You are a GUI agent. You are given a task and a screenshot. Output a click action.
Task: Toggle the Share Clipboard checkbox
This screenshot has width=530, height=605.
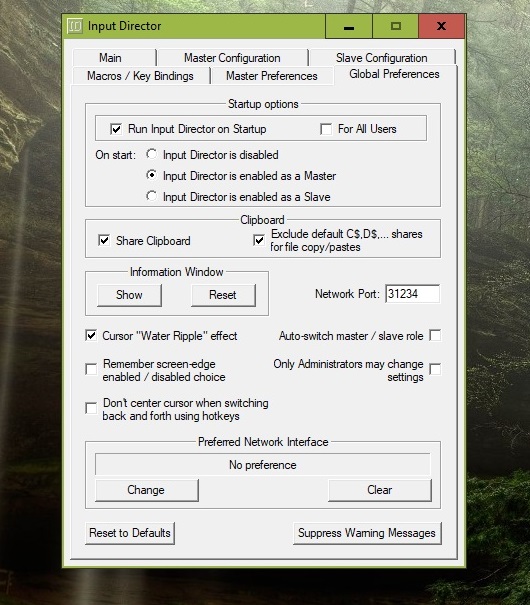104,240
